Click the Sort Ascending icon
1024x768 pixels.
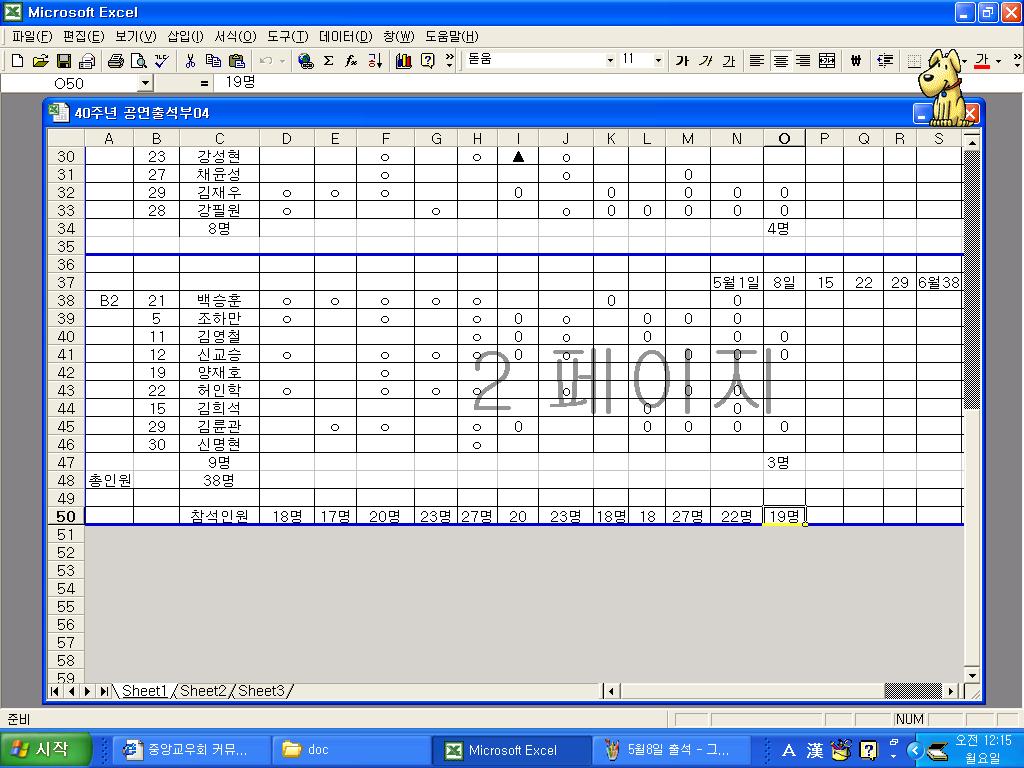point(375,61)
